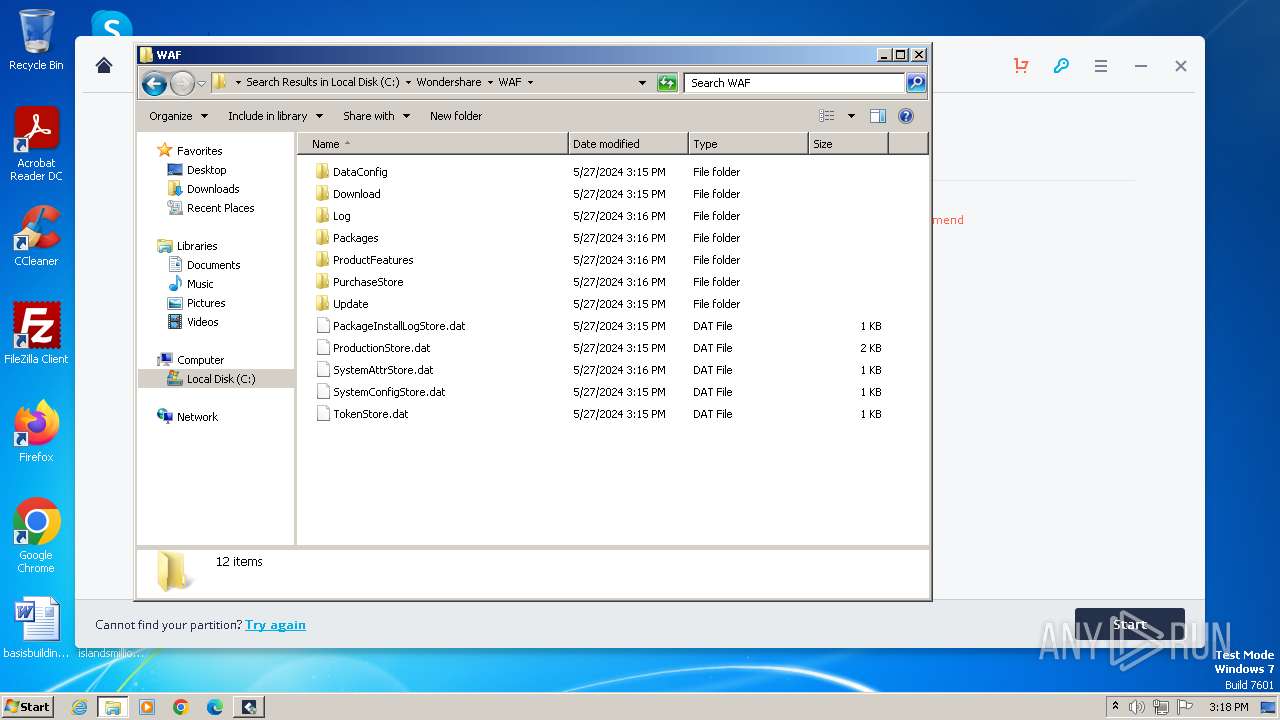This screenshot has height=720, width=1280.
Task: Click the green Refresh button beside address bar
Action: pos(667,83)
